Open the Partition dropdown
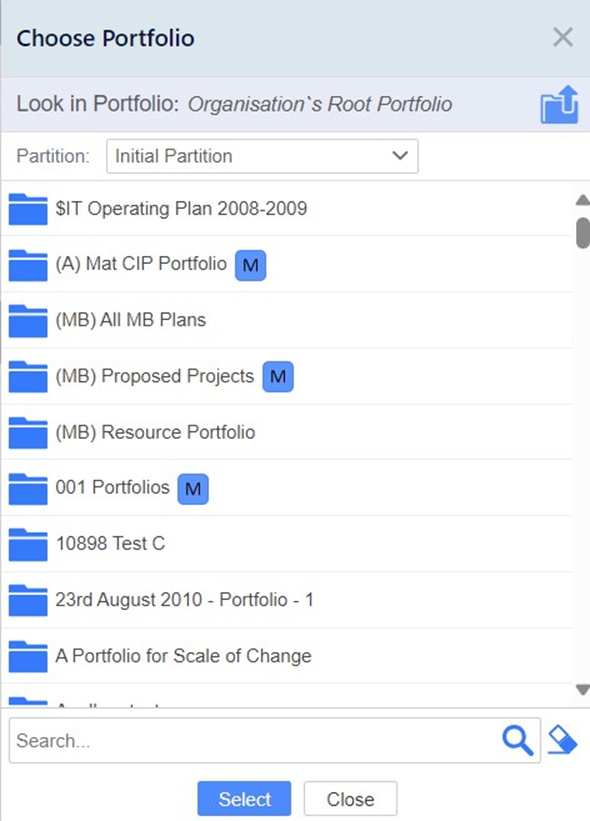Screen dimensions: 590x821 [262, 156]
